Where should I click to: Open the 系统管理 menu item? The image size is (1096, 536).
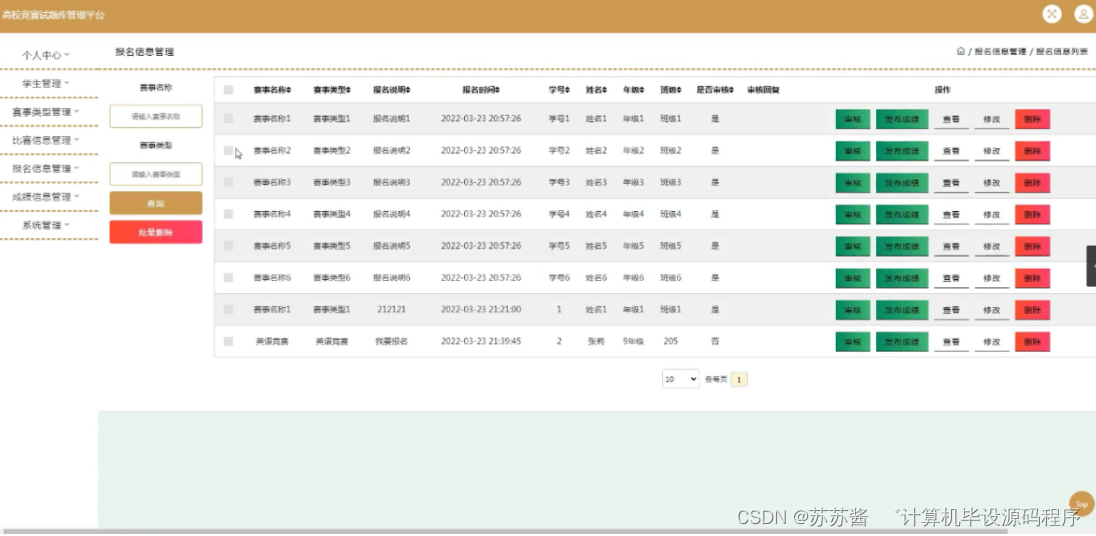tap(45, 226)
